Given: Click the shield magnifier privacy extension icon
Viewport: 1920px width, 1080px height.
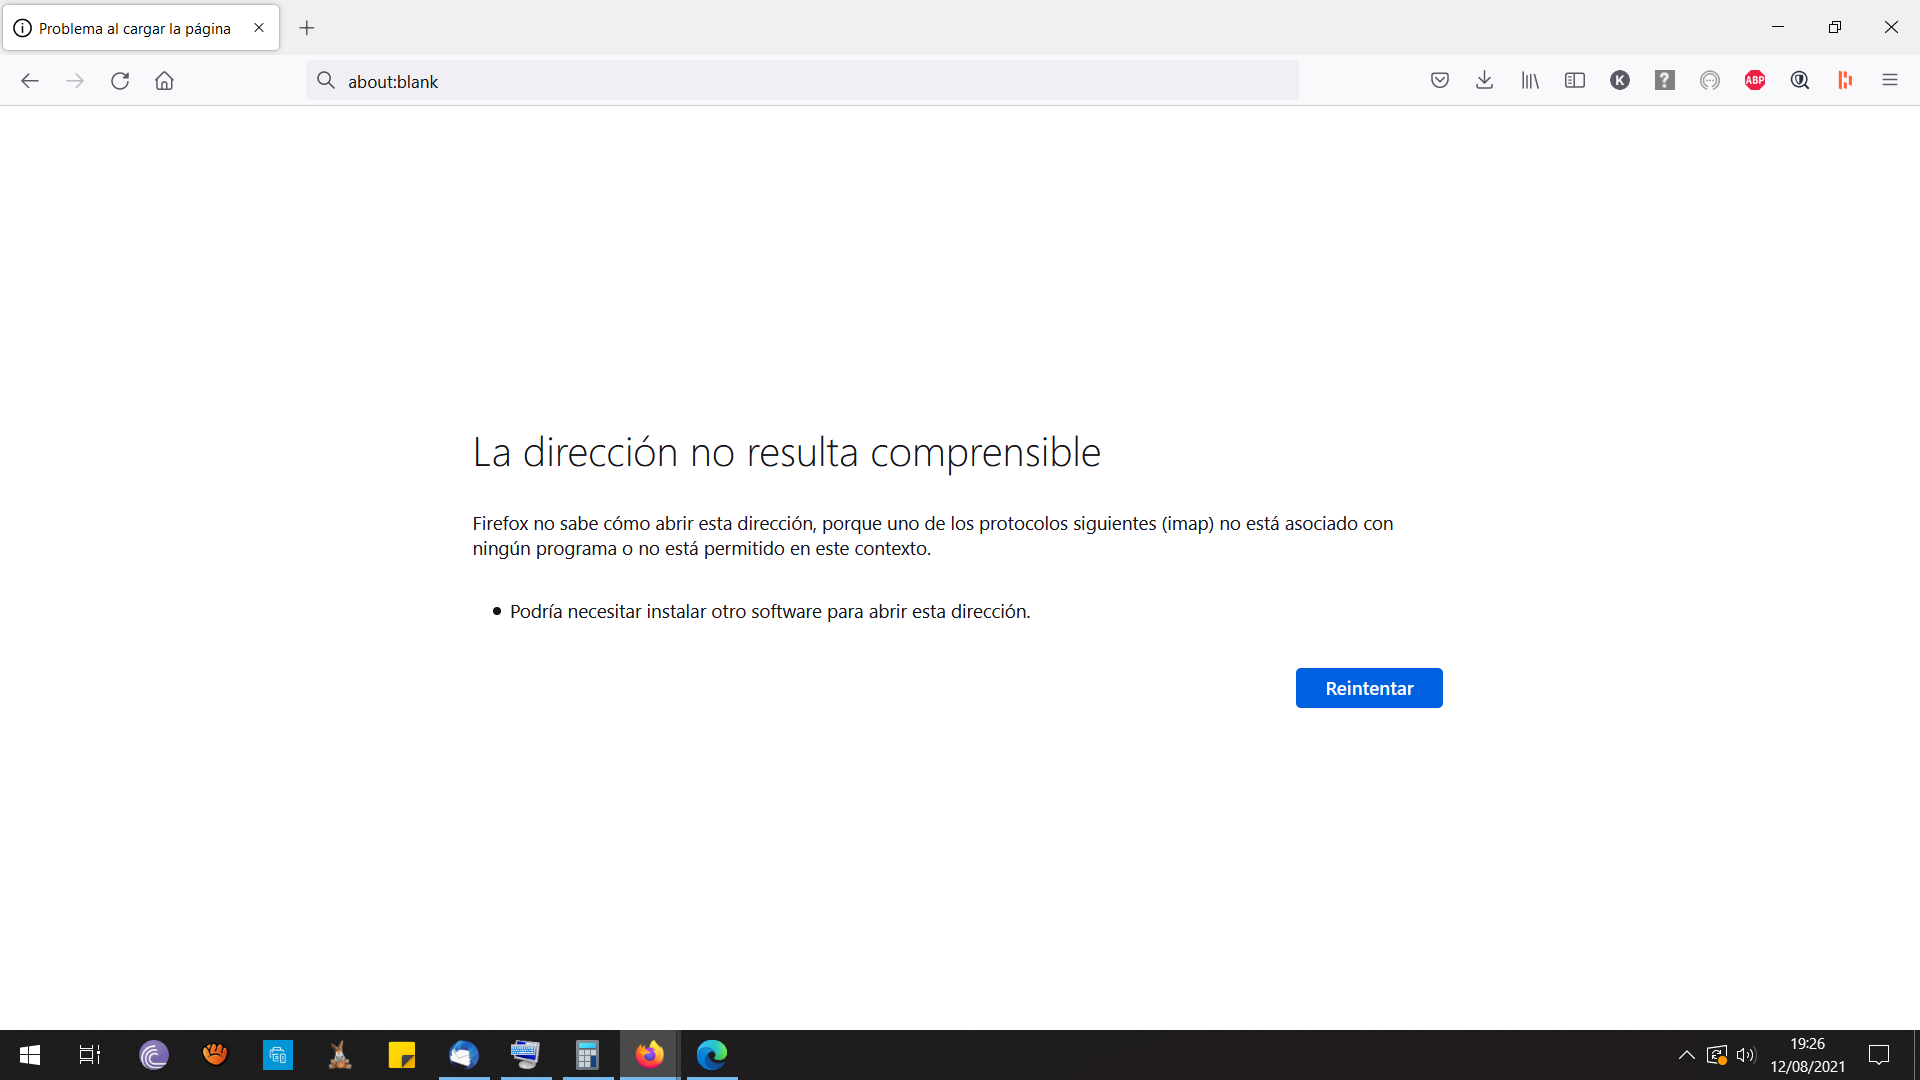Looking at the screenshot, I should pos(1800,81).
